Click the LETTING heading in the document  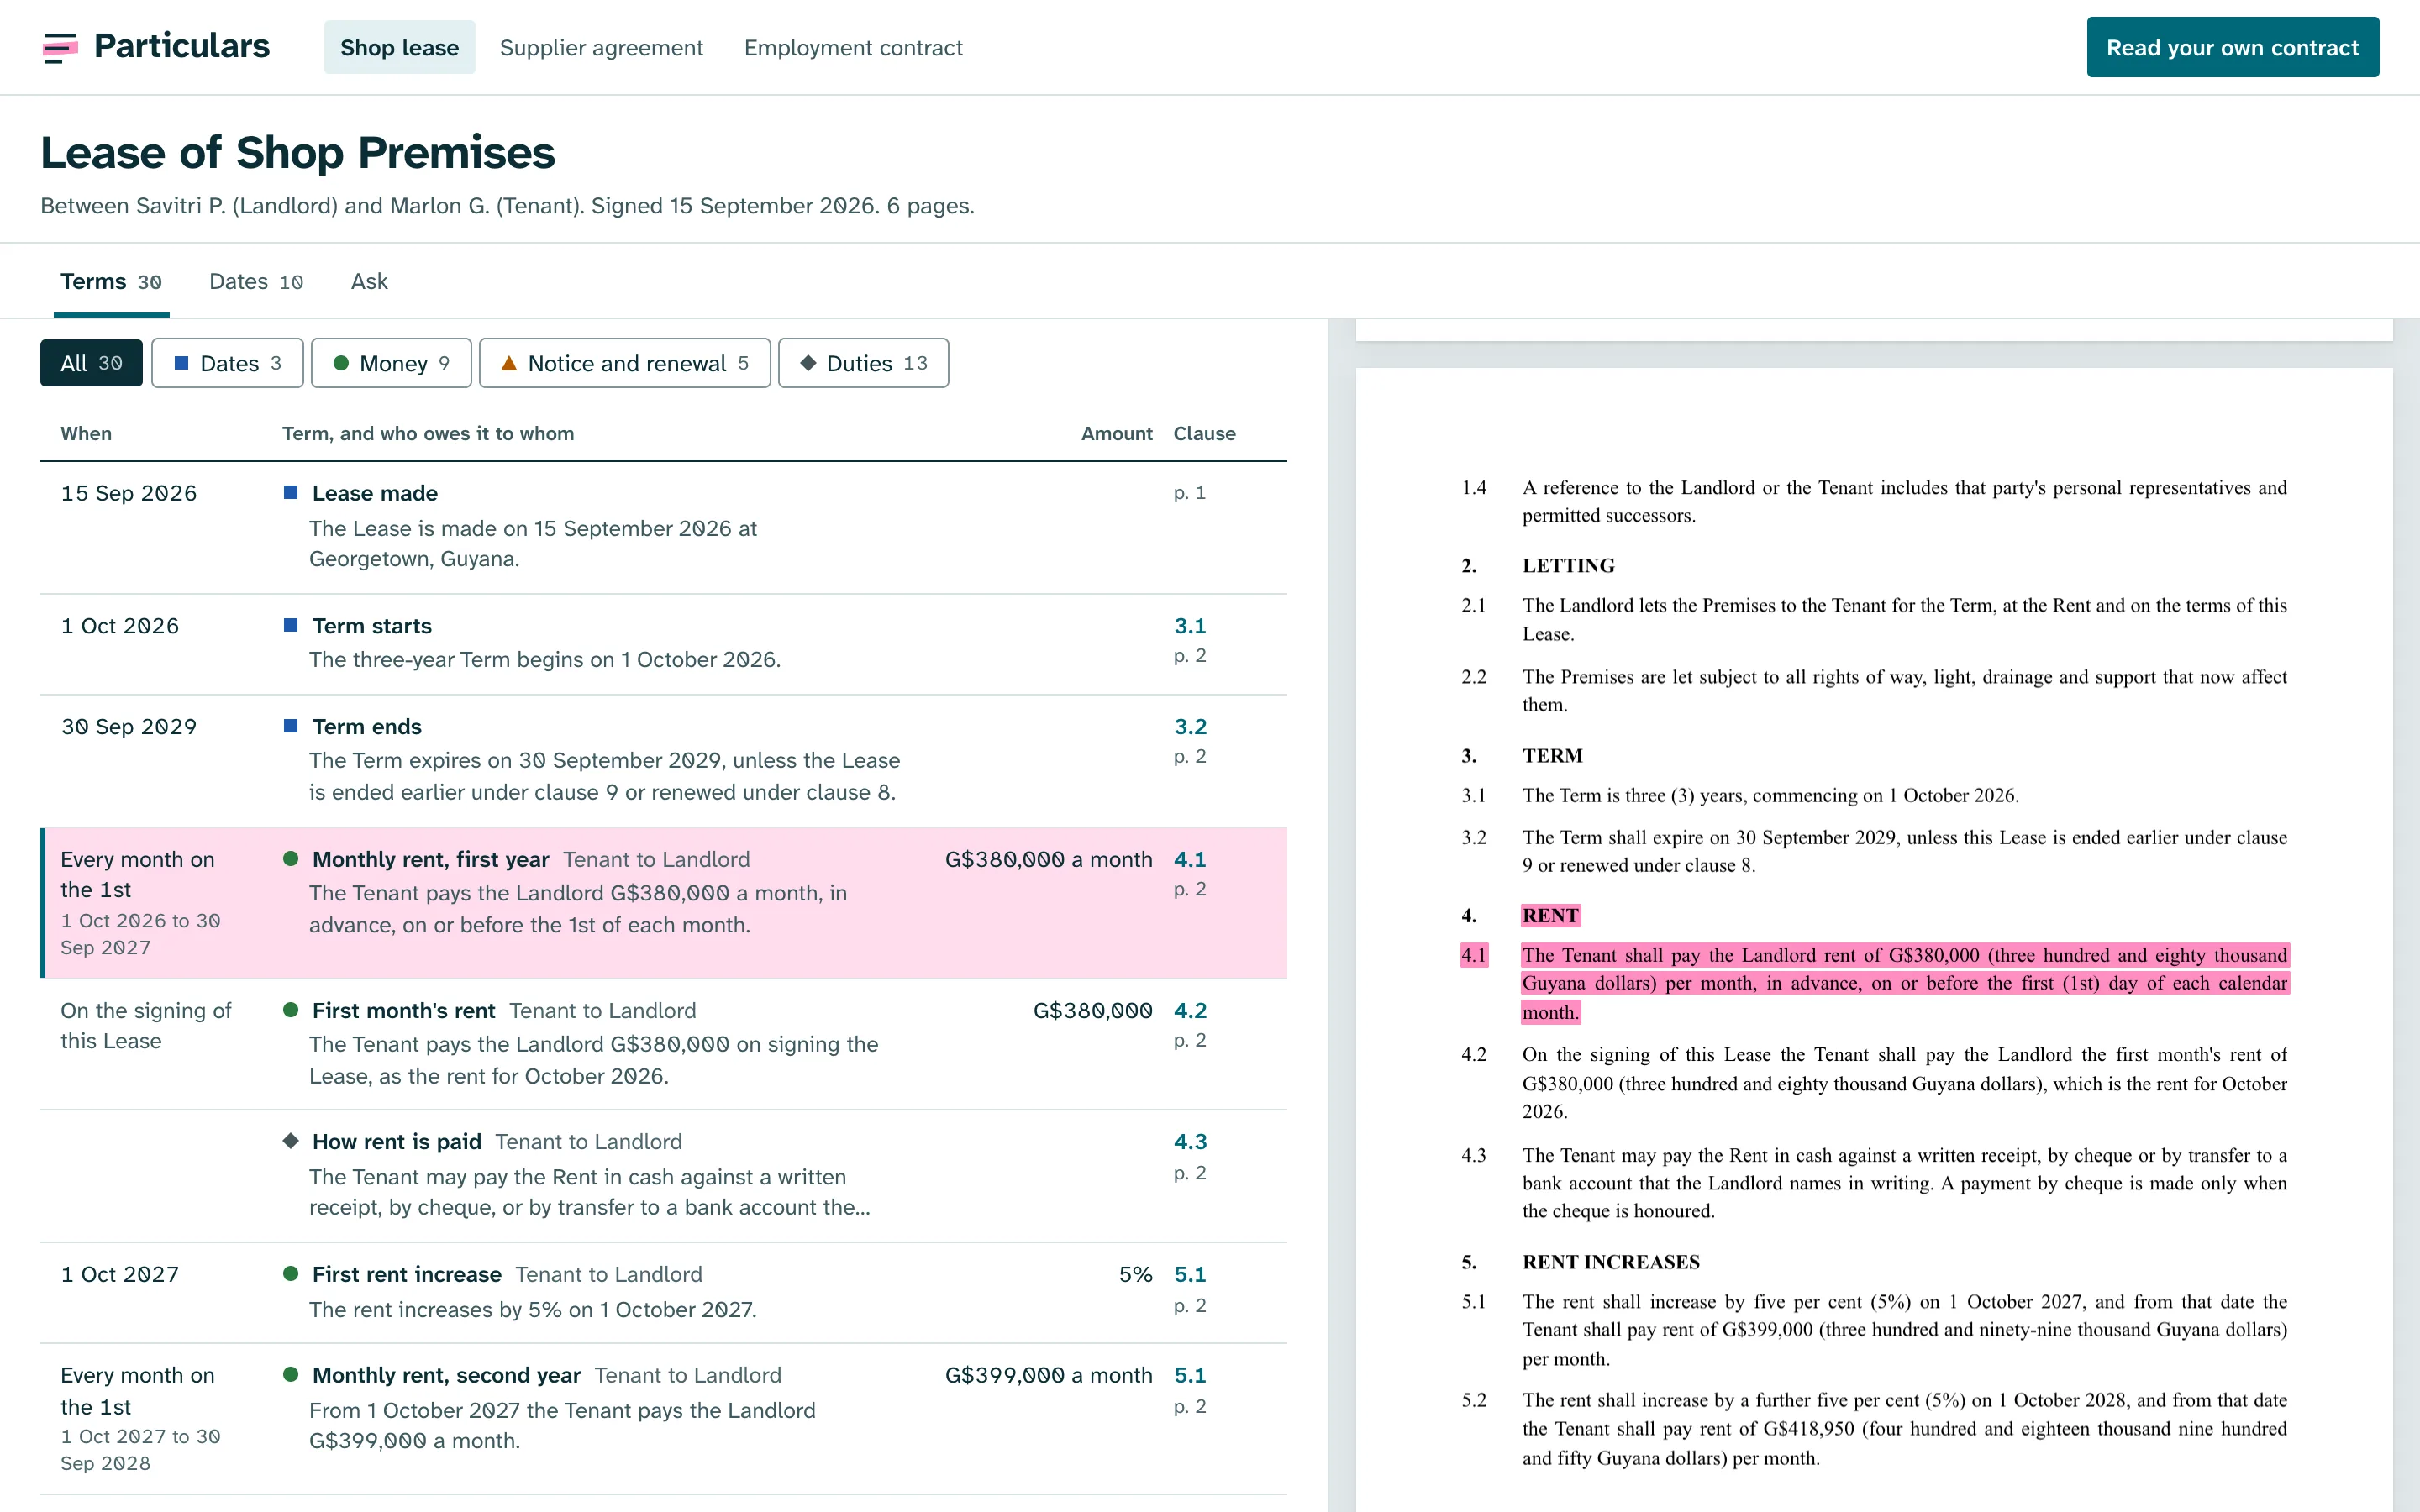(x=1568, y=566)
